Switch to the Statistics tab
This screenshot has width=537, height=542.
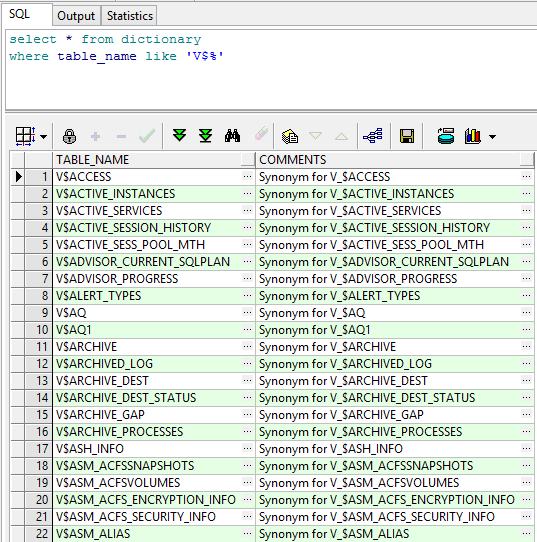[x=130, y=16]
